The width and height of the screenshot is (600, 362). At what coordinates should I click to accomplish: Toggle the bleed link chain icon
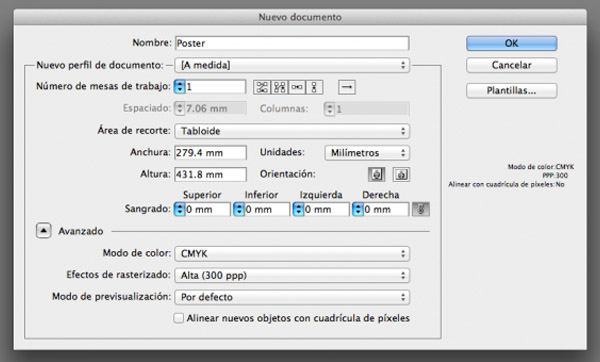click(421, 209)
